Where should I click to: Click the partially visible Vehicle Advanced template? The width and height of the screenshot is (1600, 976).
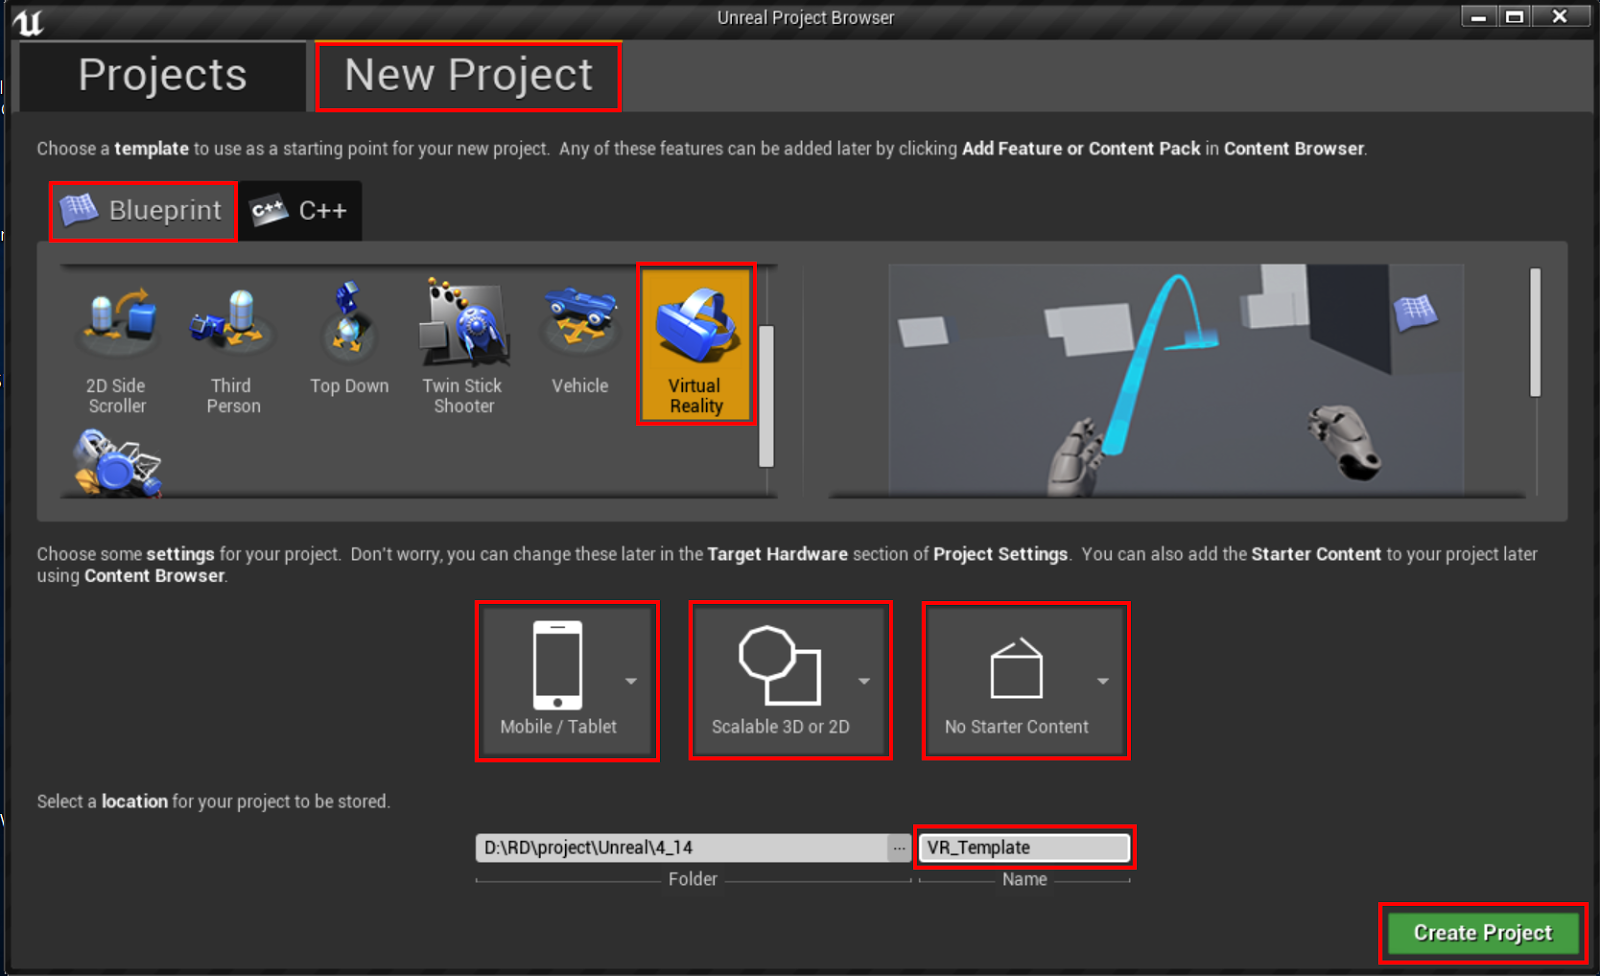point(117,462)
